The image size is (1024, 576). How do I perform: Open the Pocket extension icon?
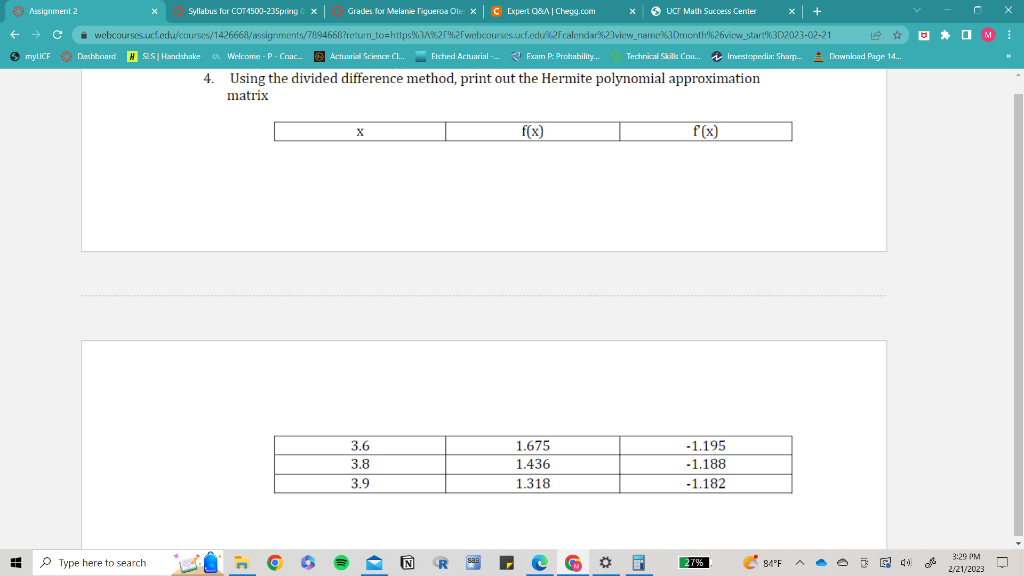click(923, 35)
